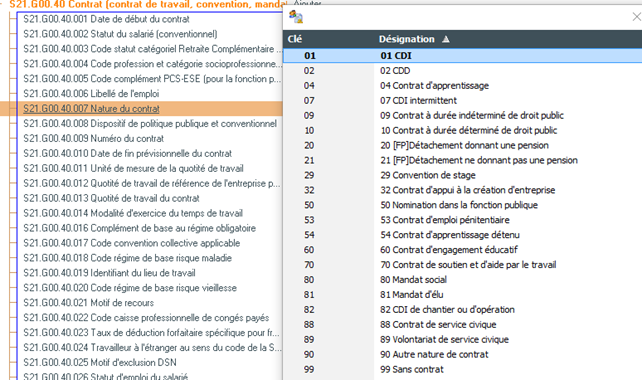
Task: Select highlighted S21.G00.40.007 Nature du contrat
Action: [91, 109]
